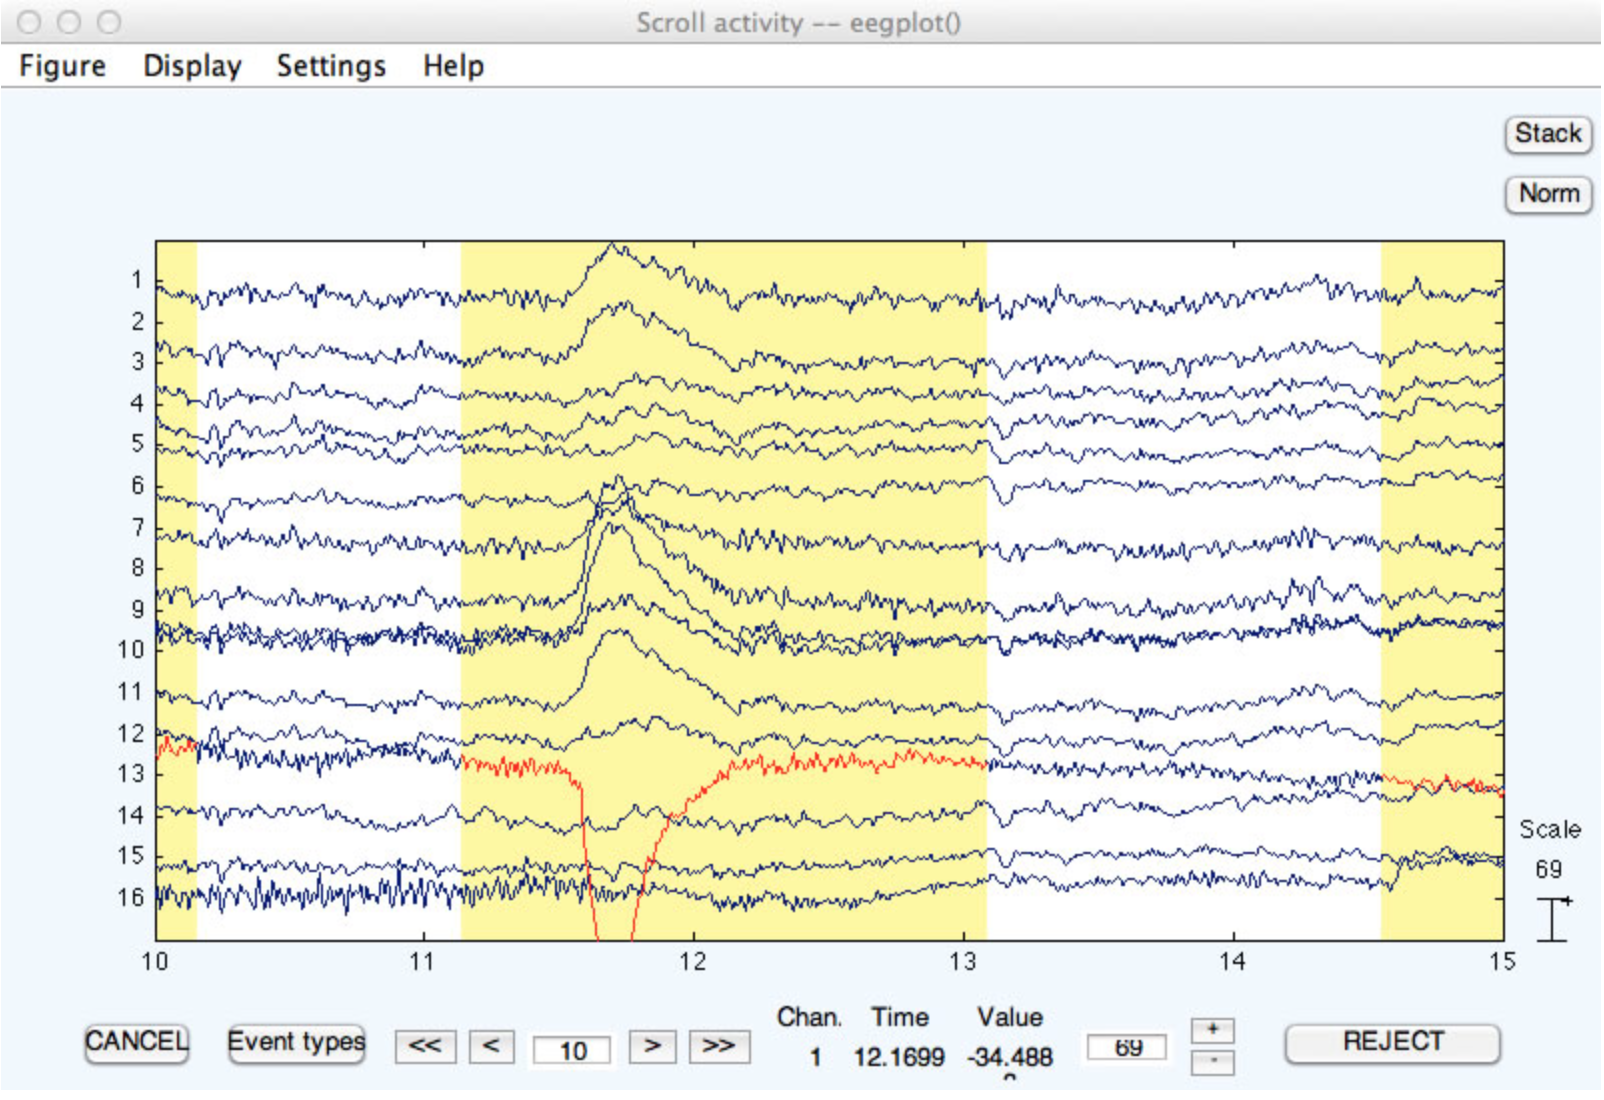The image size is (1604, 1100).
Task: Click the scale value field showing 69
Action: point(1127,1047)
